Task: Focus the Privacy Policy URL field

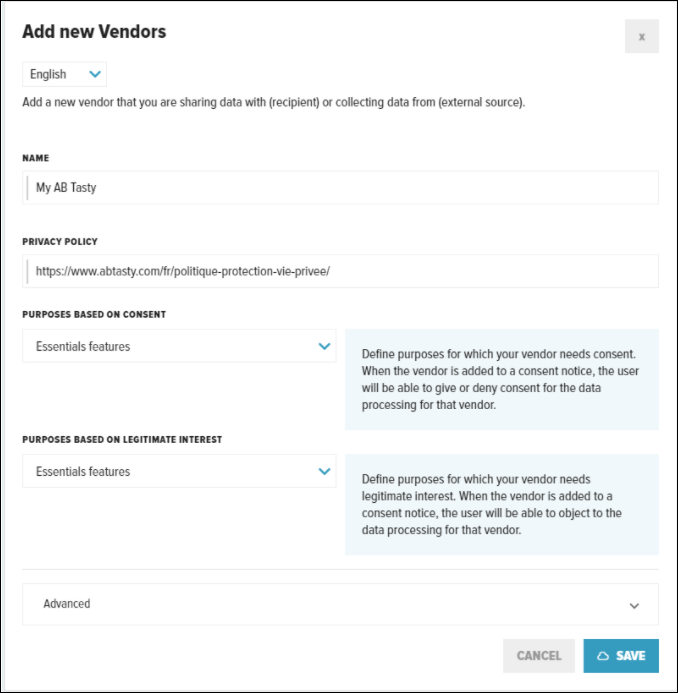Action: 340,271
